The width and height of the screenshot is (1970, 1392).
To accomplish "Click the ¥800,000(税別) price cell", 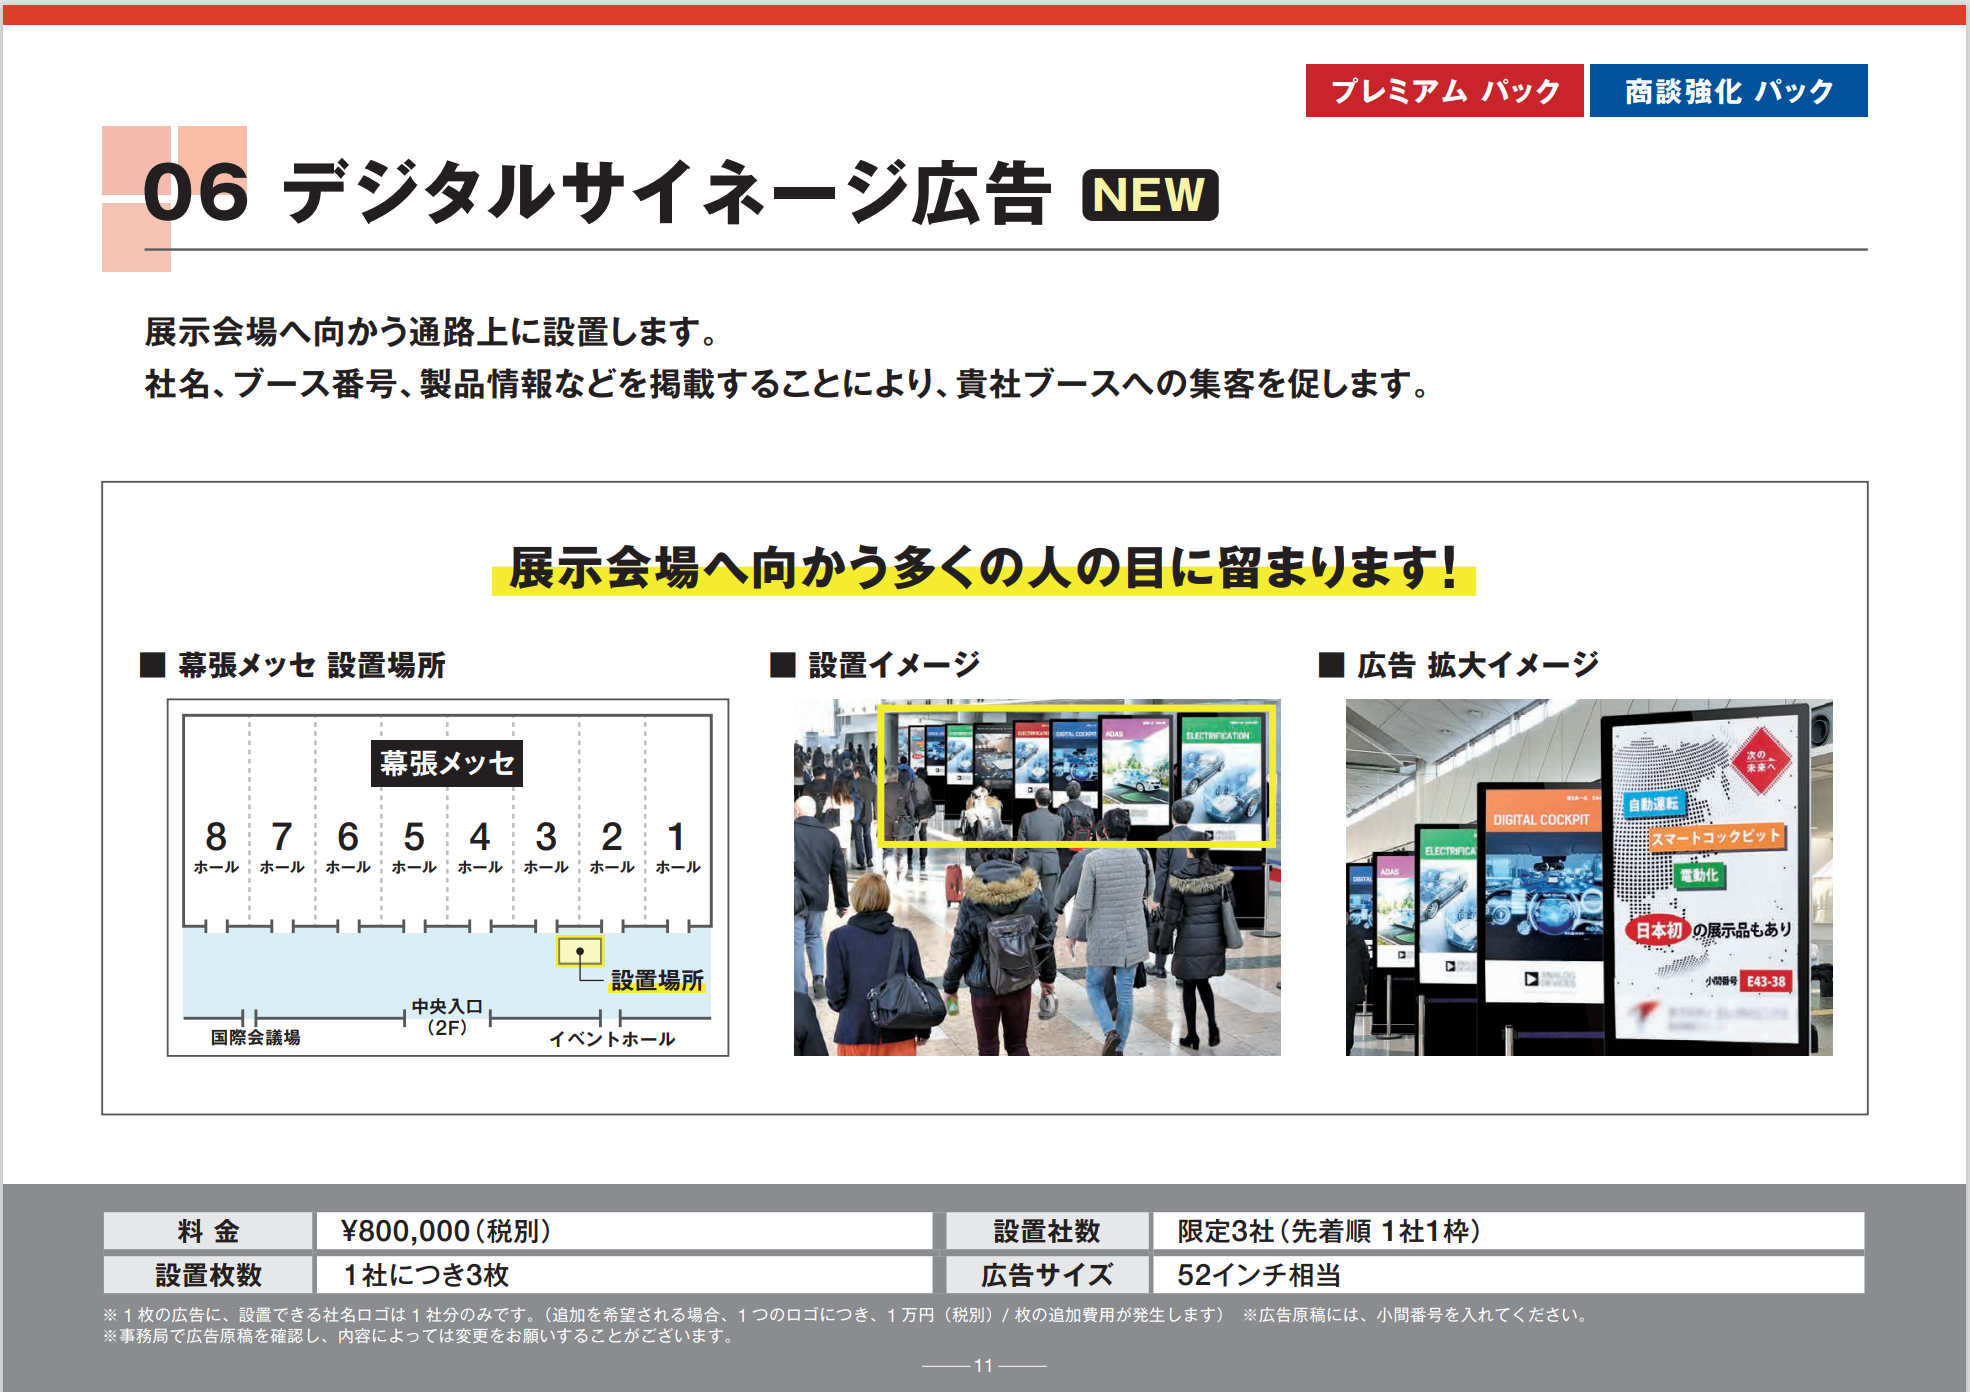I will tap(624, 1231).
